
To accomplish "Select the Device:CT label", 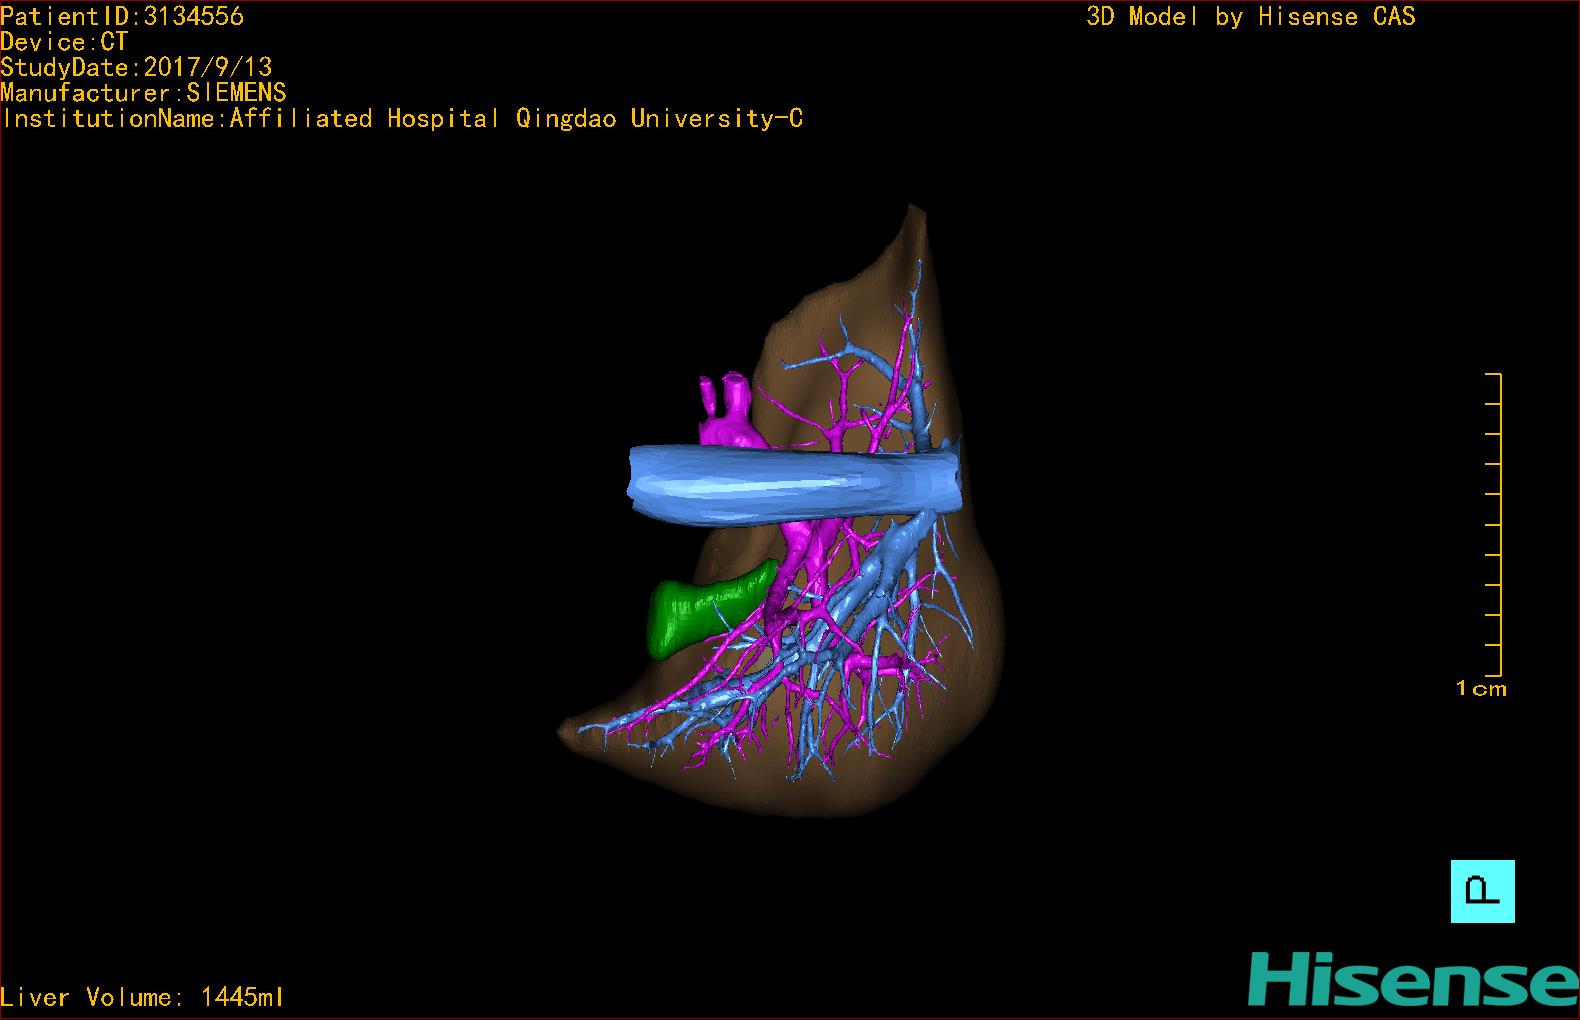I will tap(64, 42).
